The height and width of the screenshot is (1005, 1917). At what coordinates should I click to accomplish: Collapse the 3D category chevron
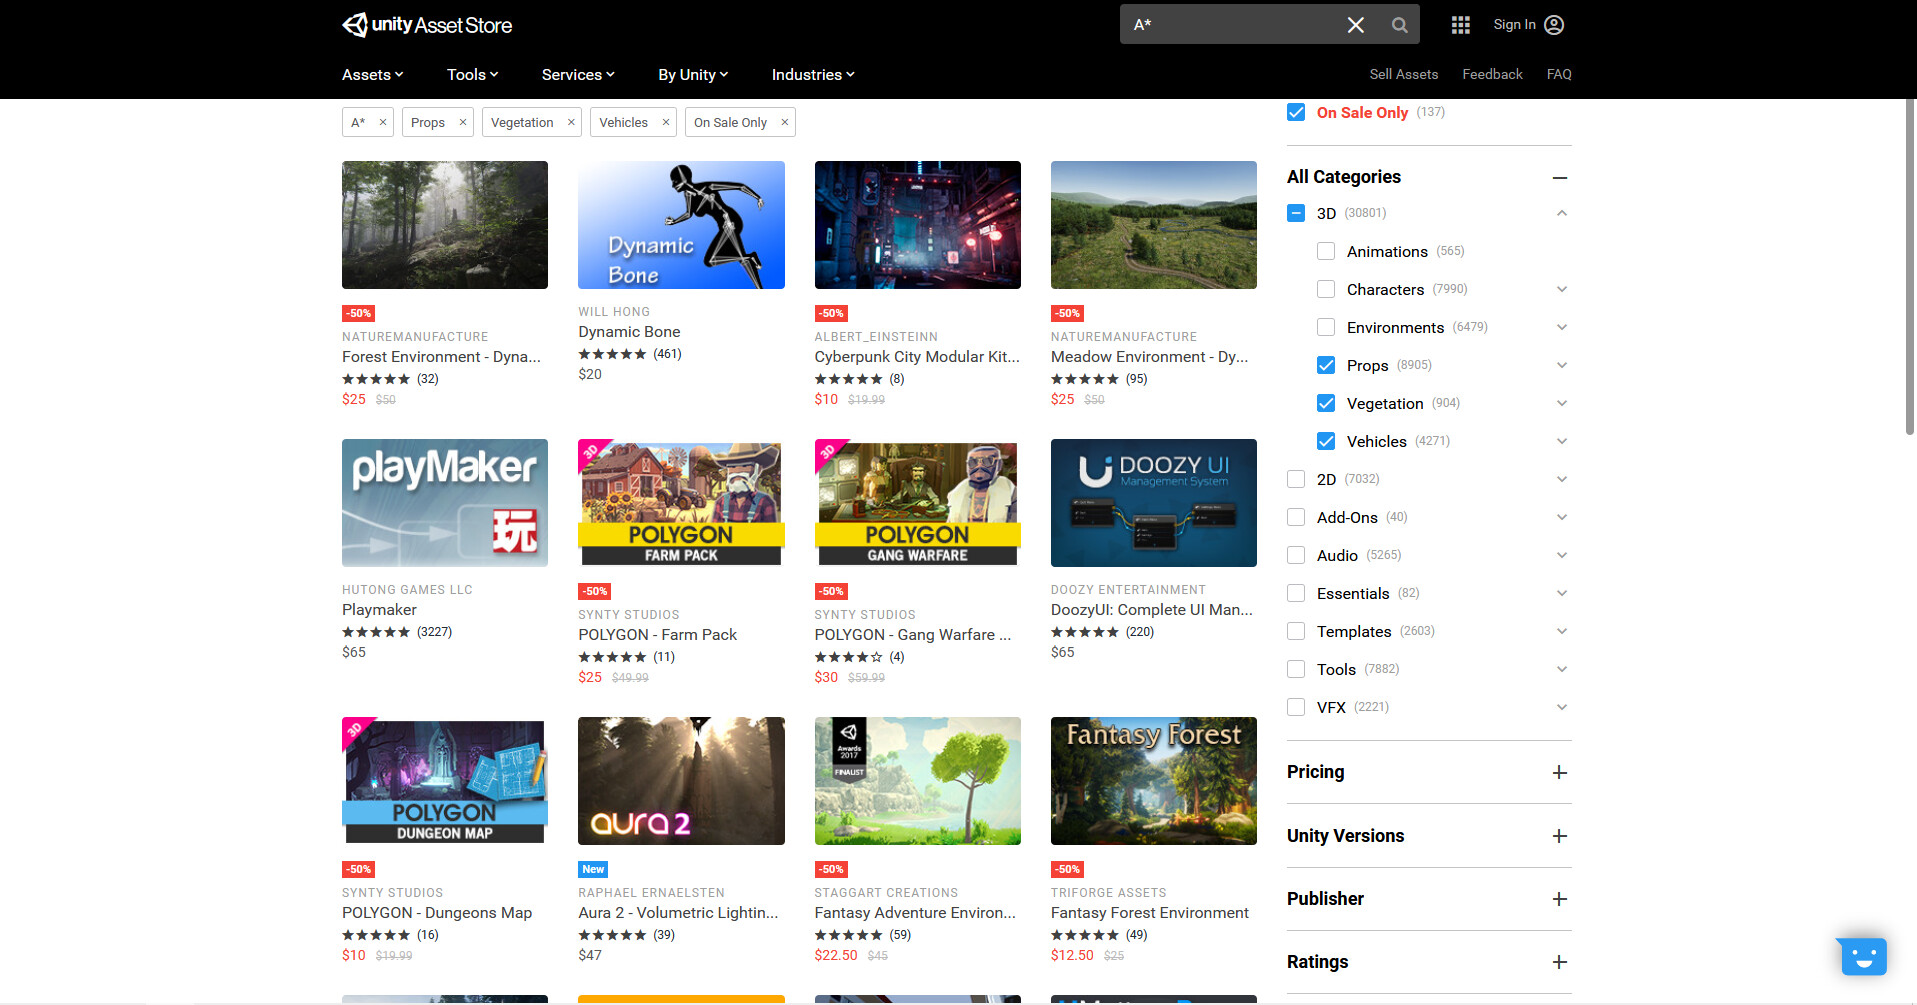1561,213
